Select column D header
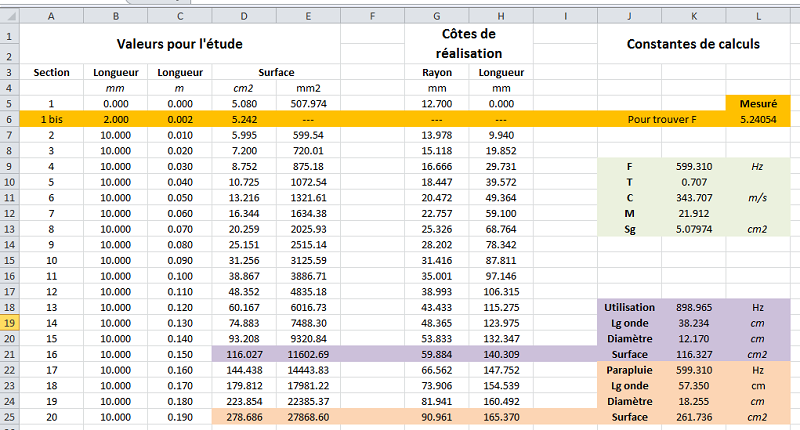The height and width of the screenshot is (430, 800). (244, 16)
